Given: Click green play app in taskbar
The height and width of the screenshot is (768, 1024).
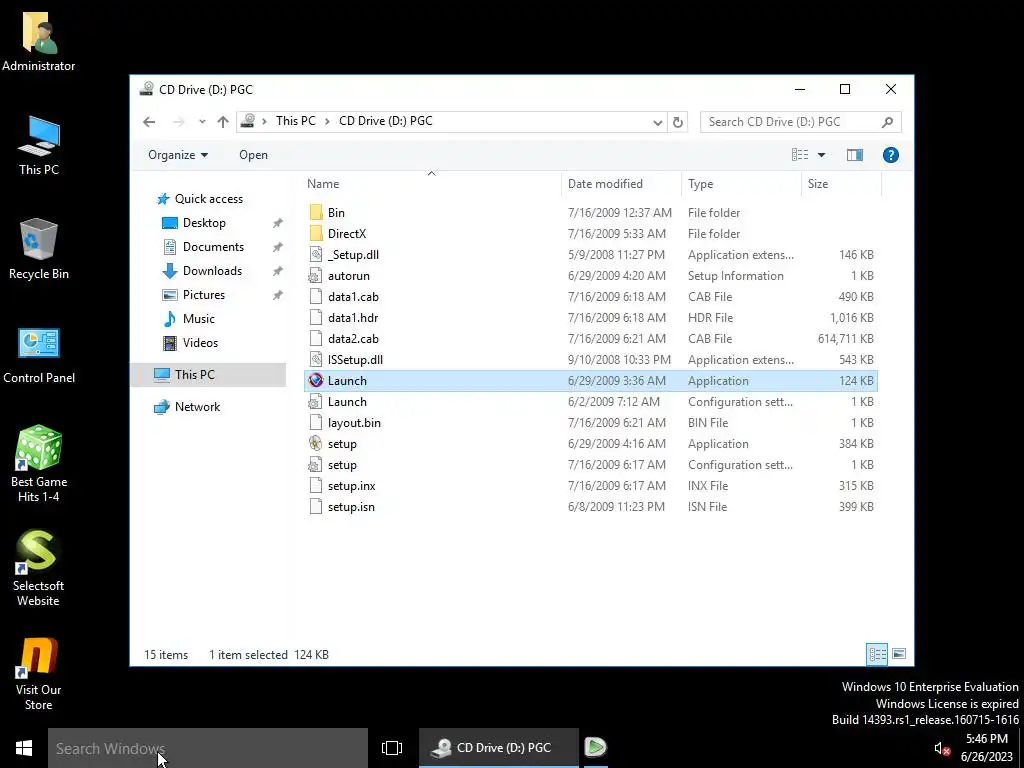Looking at the screenshot, I should pos(595,747).
